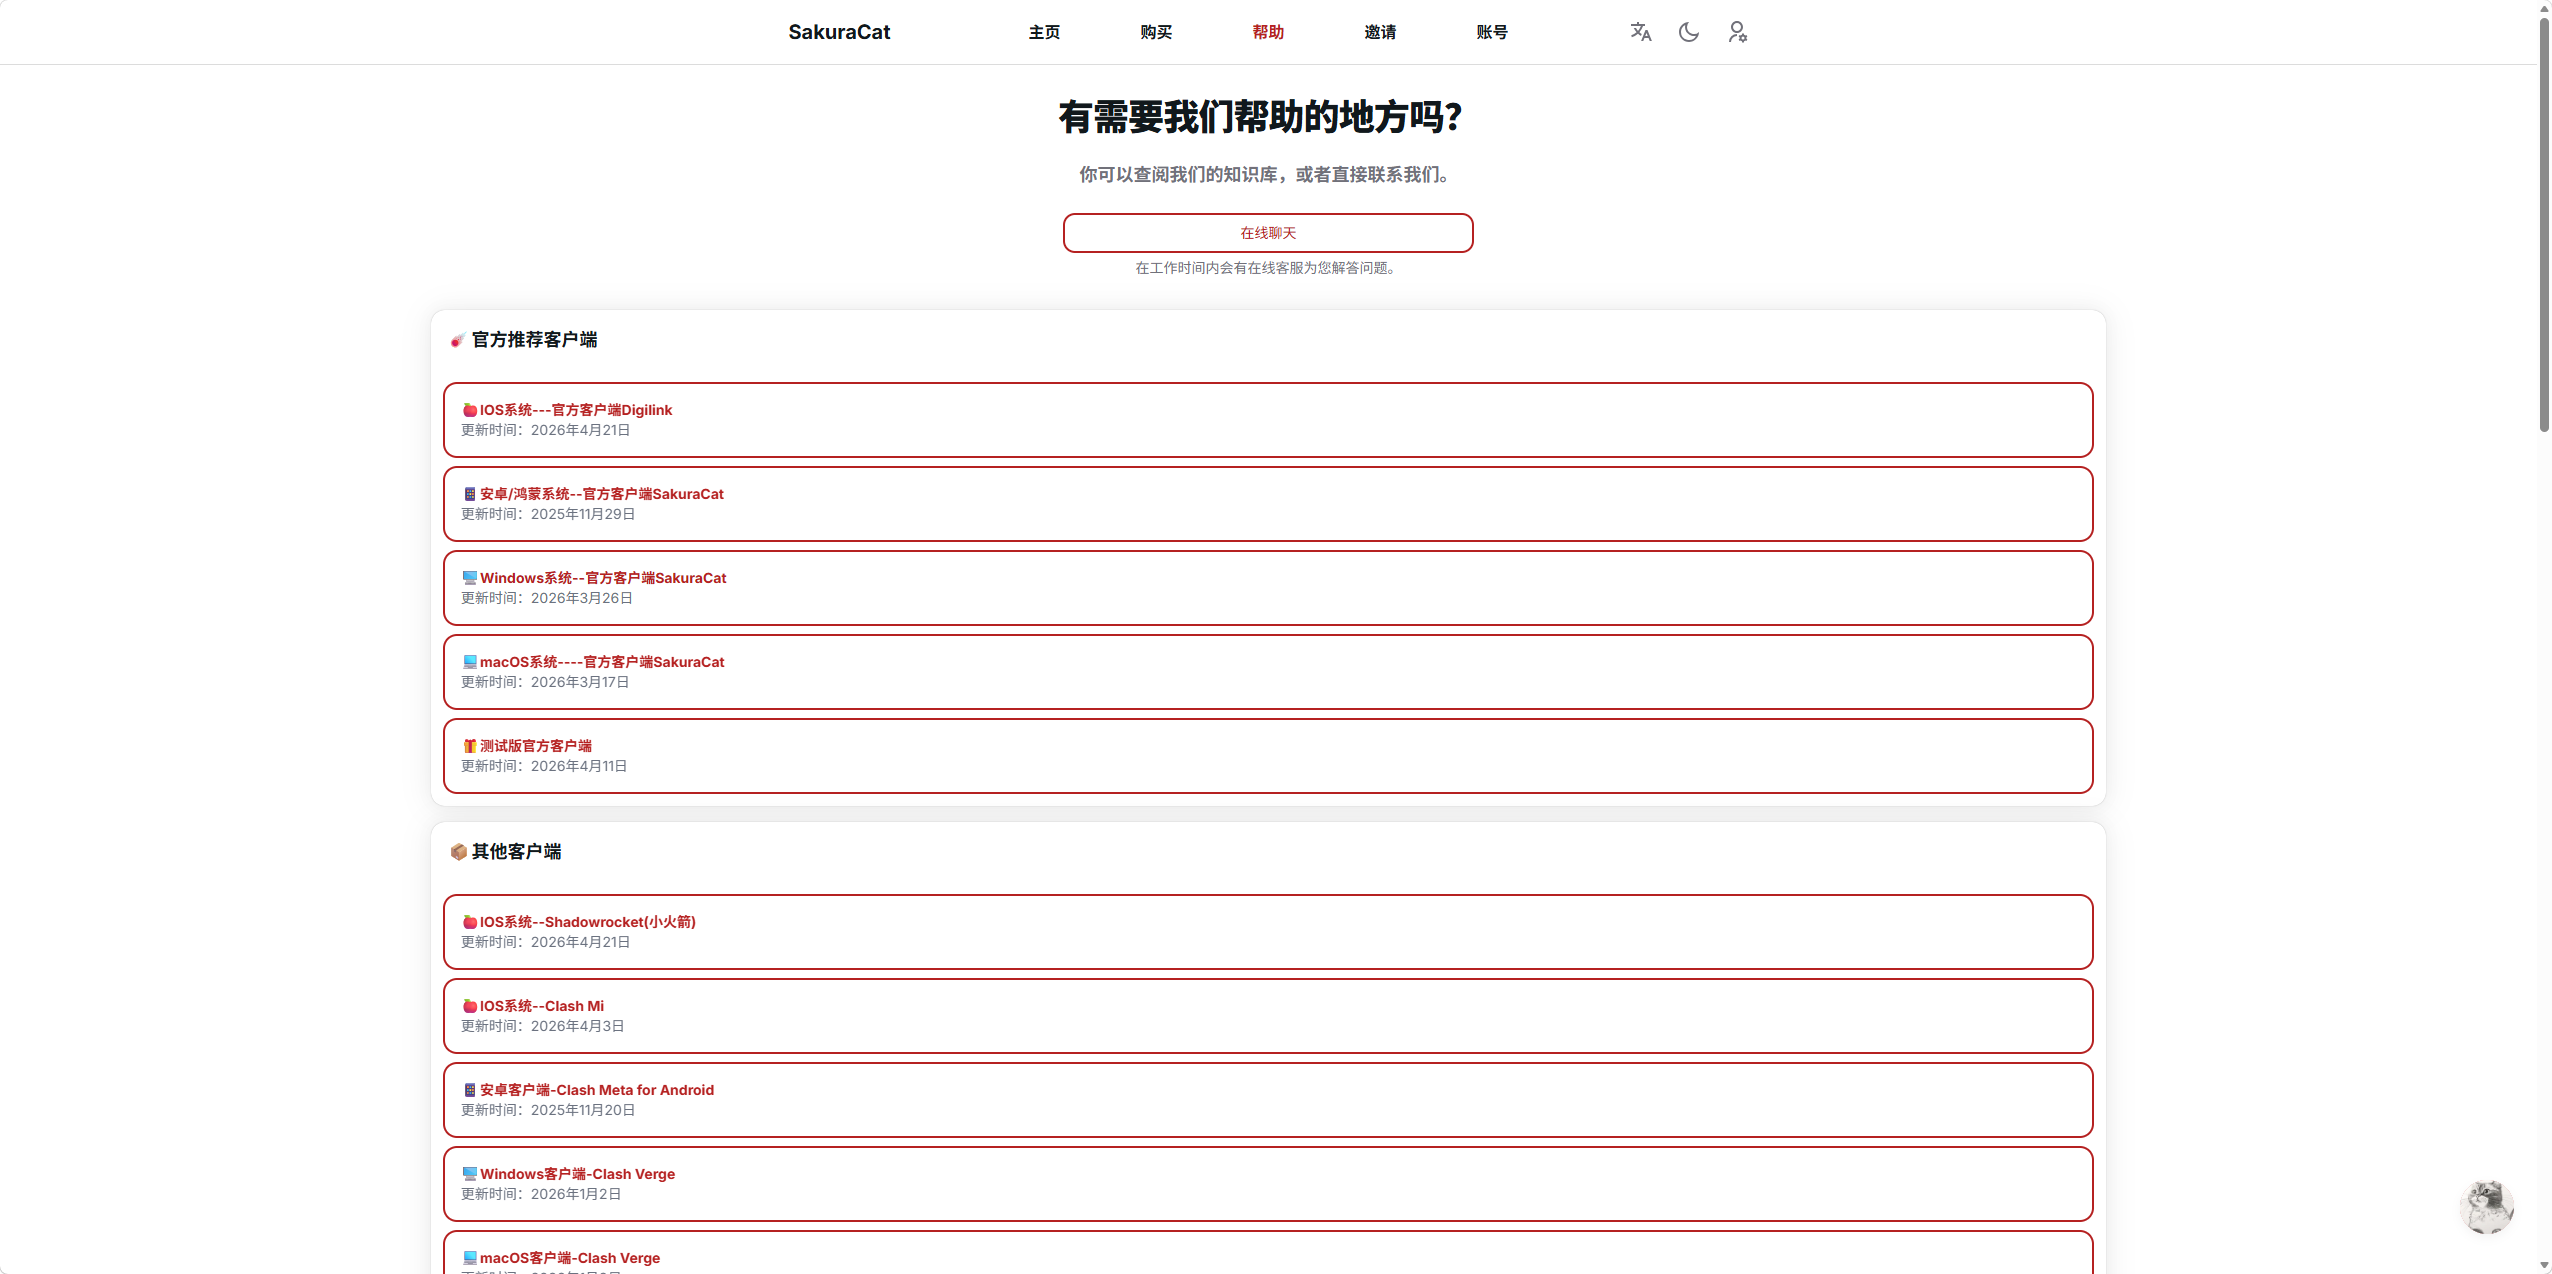Open 测试版官方客户端 article
The image size is (2552, 1274).
click(x=1268, y=756)
